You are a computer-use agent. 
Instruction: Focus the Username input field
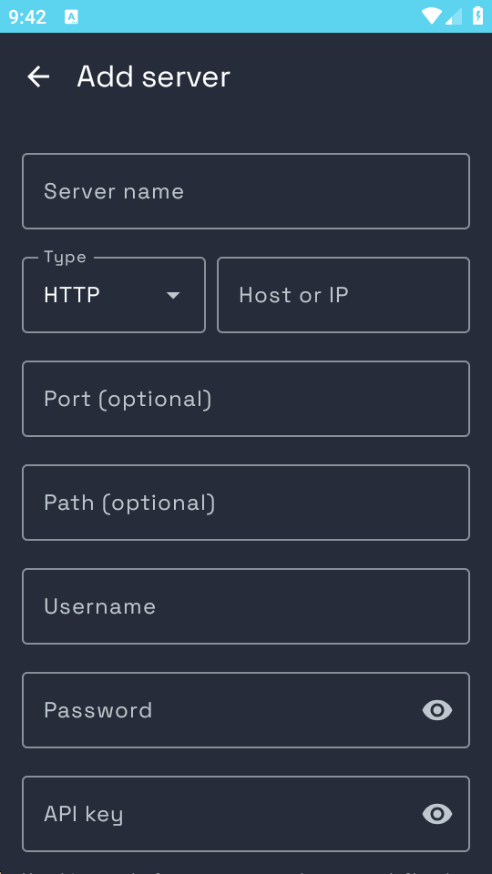point(246,606)
